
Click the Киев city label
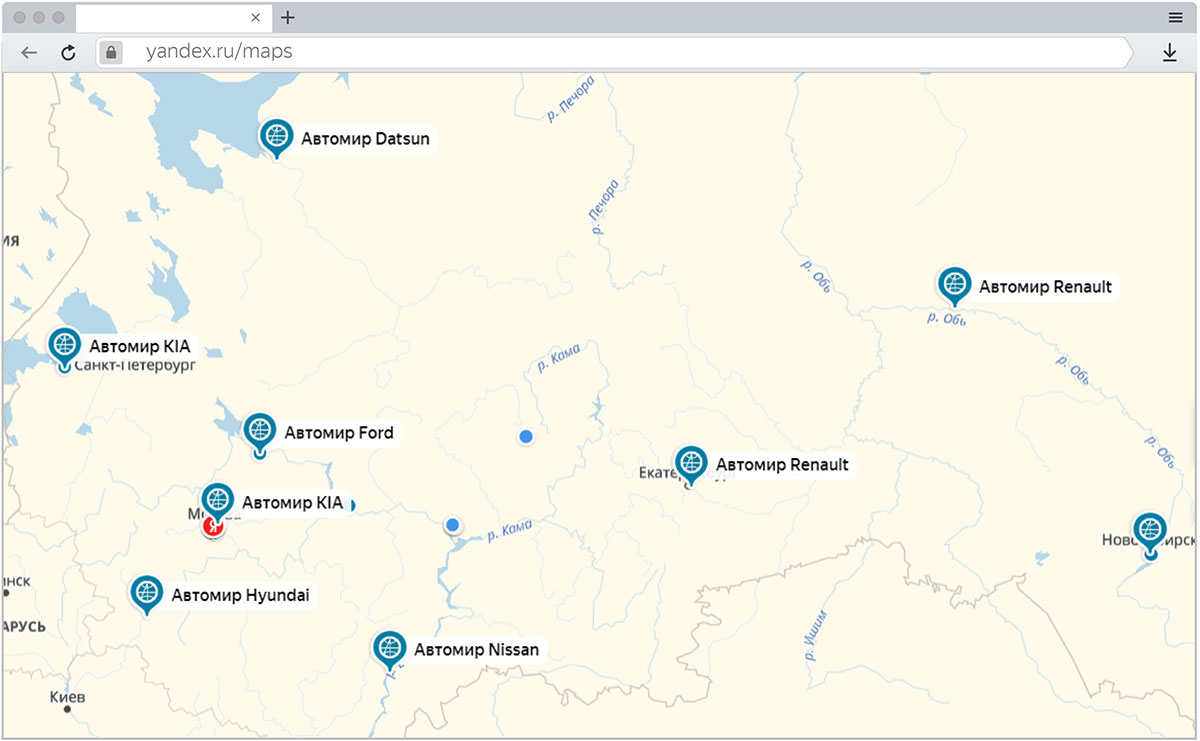pyautogui.click(x=68, y=697)
